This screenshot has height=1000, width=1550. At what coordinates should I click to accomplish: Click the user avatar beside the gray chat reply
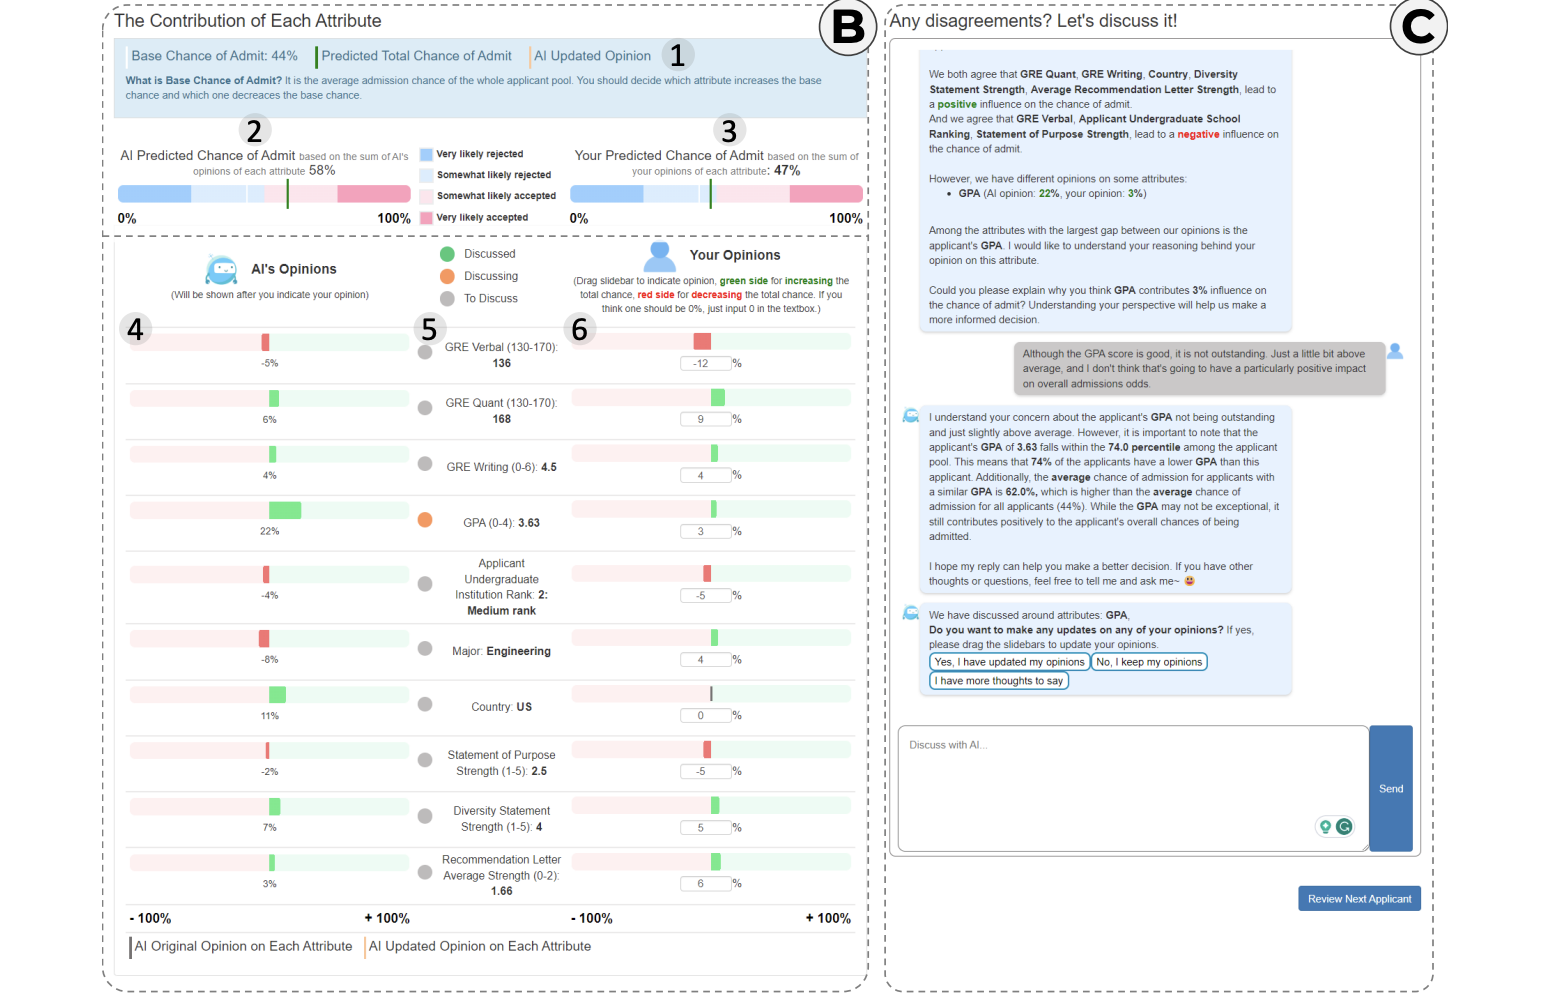pyautogui.click(x=1395, y=351)
